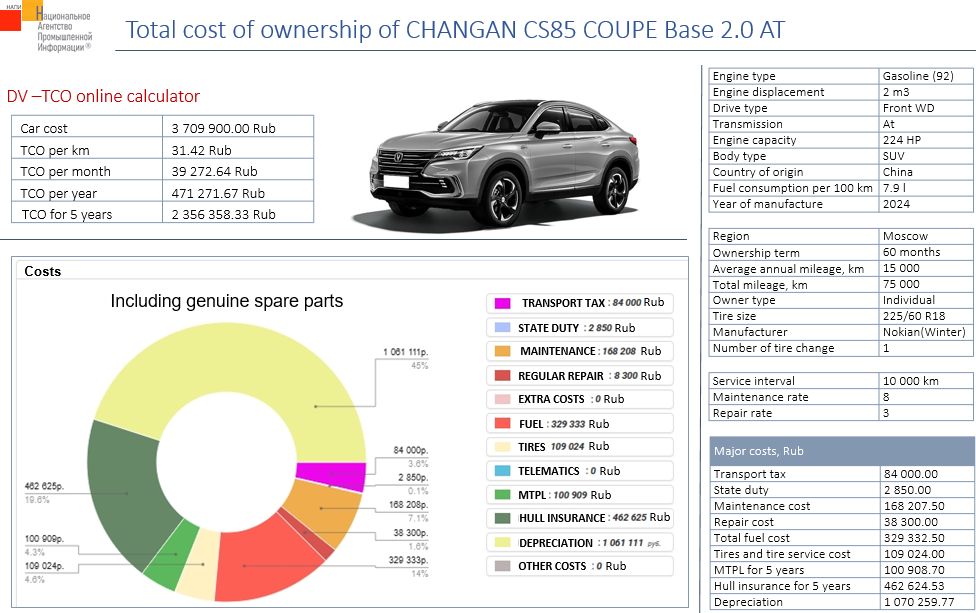
Task: Select the light blue State Duty swatch
Action: (x=502, y=328)
